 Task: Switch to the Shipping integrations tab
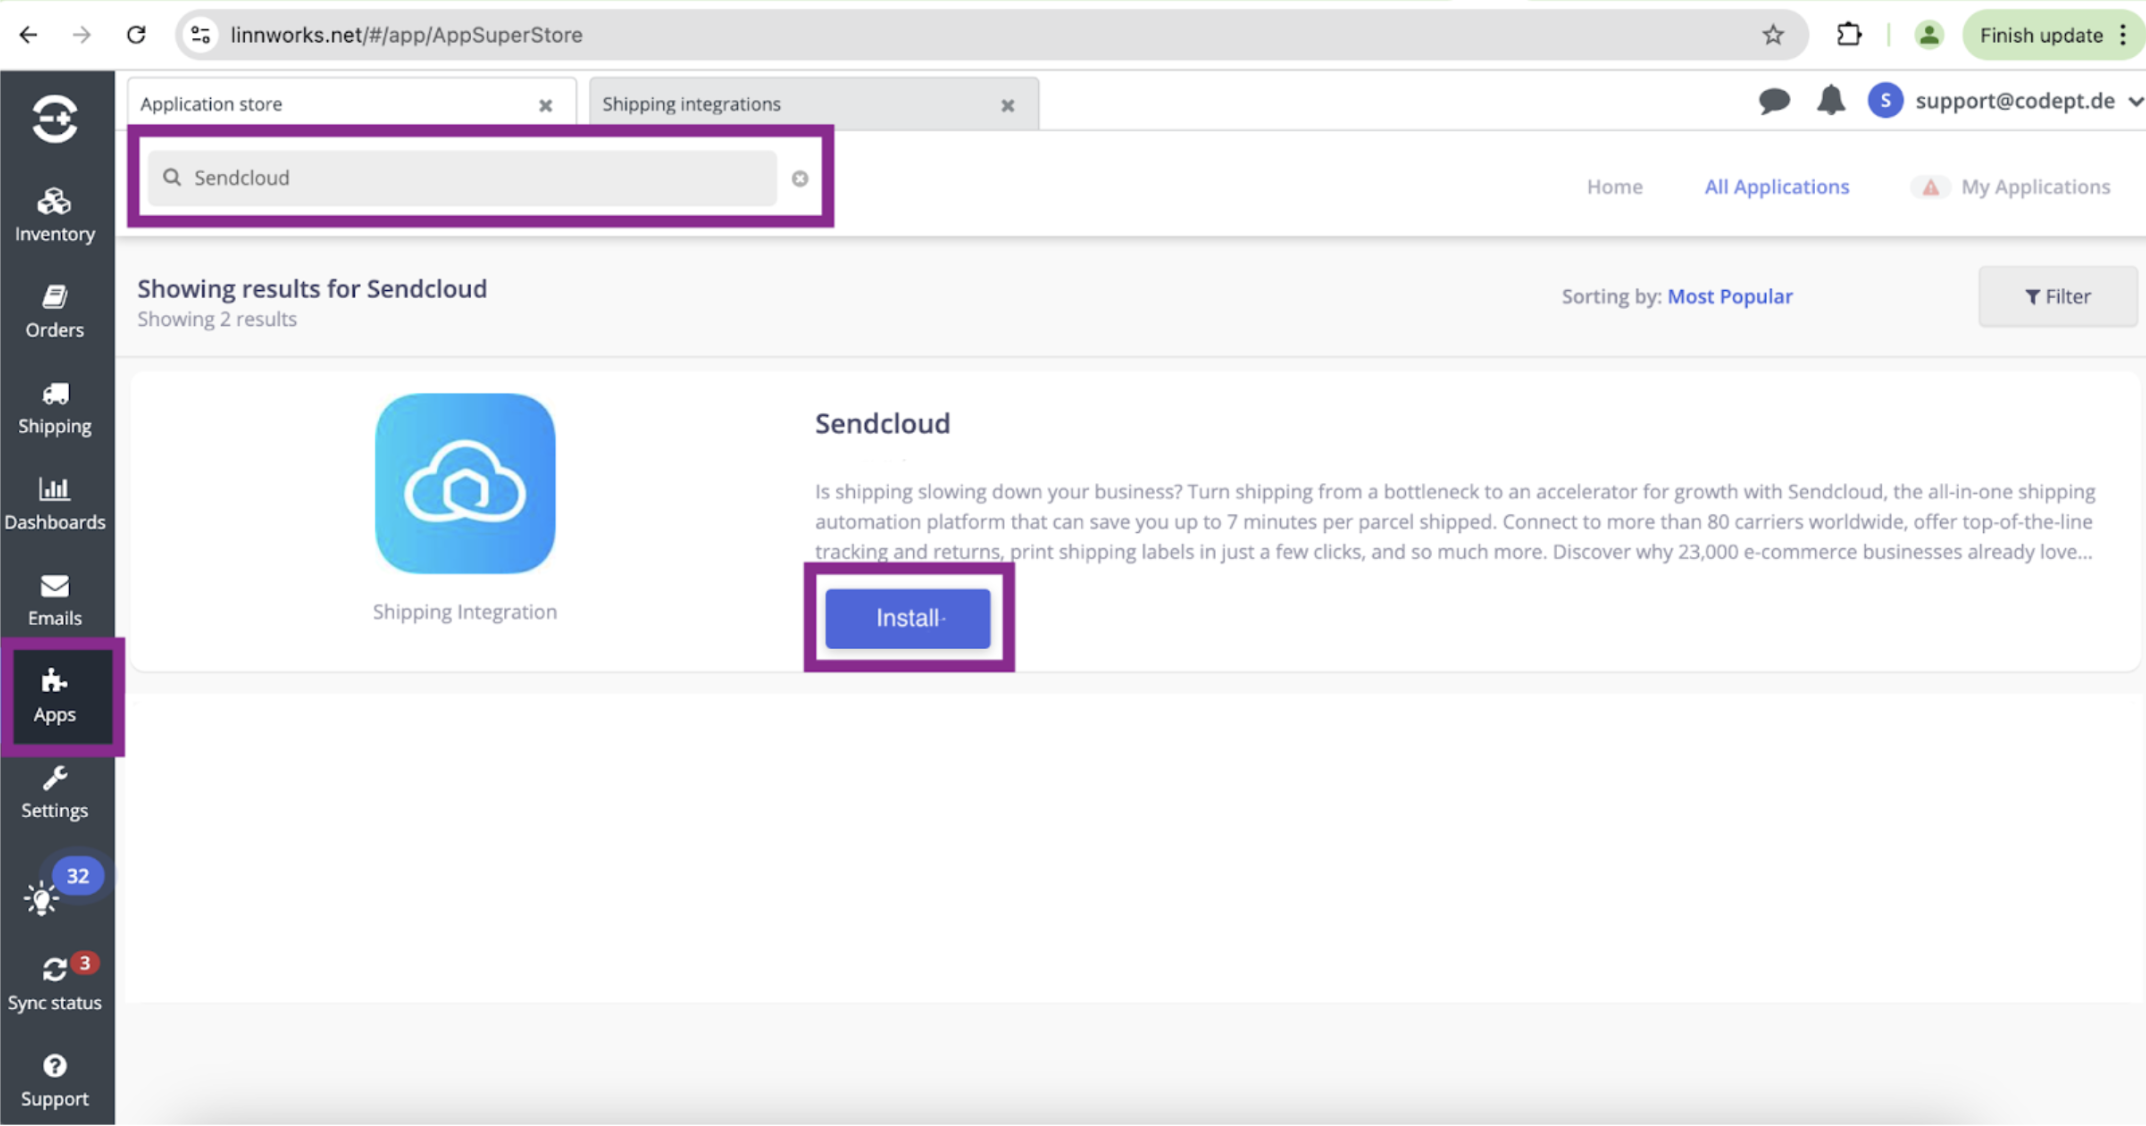click(813, 104)
